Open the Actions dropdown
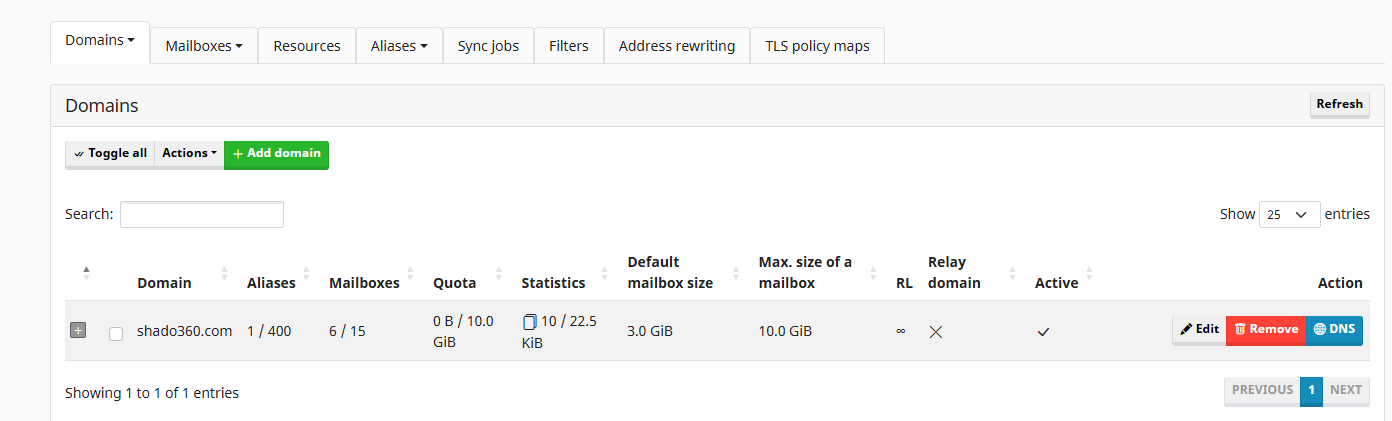This screenshot has width=1392, height=421. pos(190,154)
